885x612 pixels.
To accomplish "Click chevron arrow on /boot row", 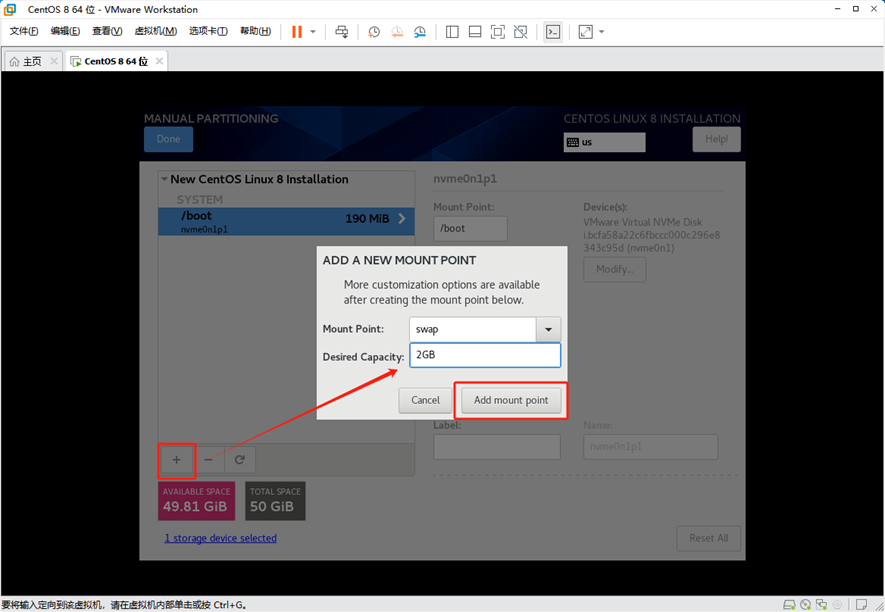I will (x=402, y=218).
